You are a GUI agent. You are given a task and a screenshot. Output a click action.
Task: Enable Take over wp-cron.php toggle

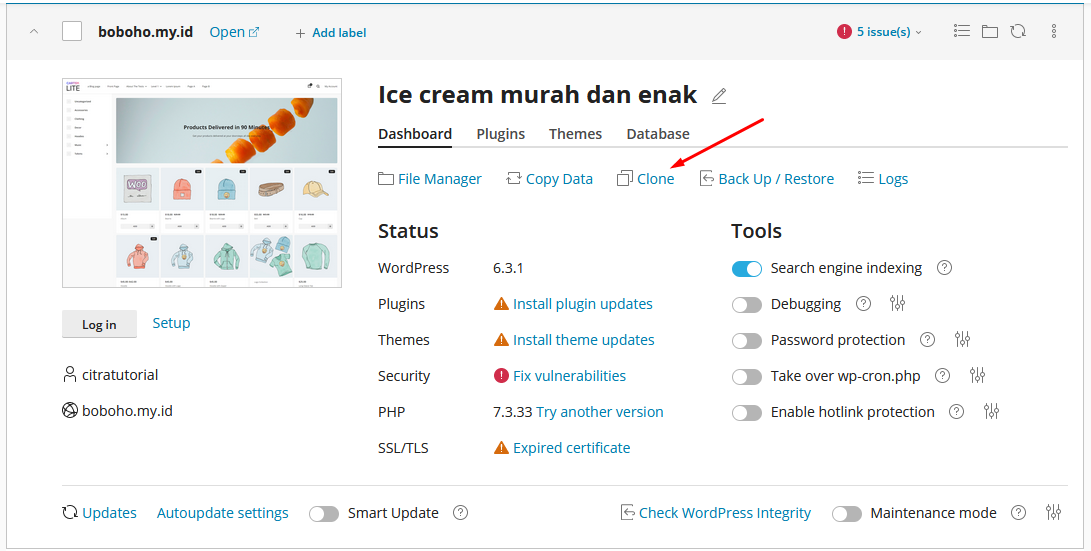pyautogui.click(x=747, y=377)
